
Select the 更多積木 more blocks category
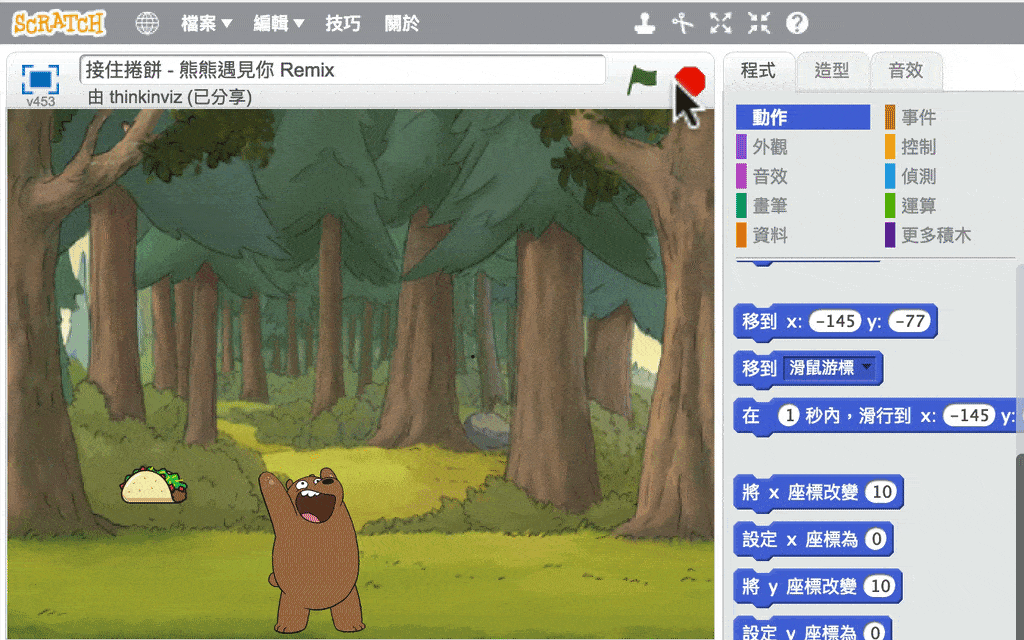pyautogui.click(x=935, y=235)
